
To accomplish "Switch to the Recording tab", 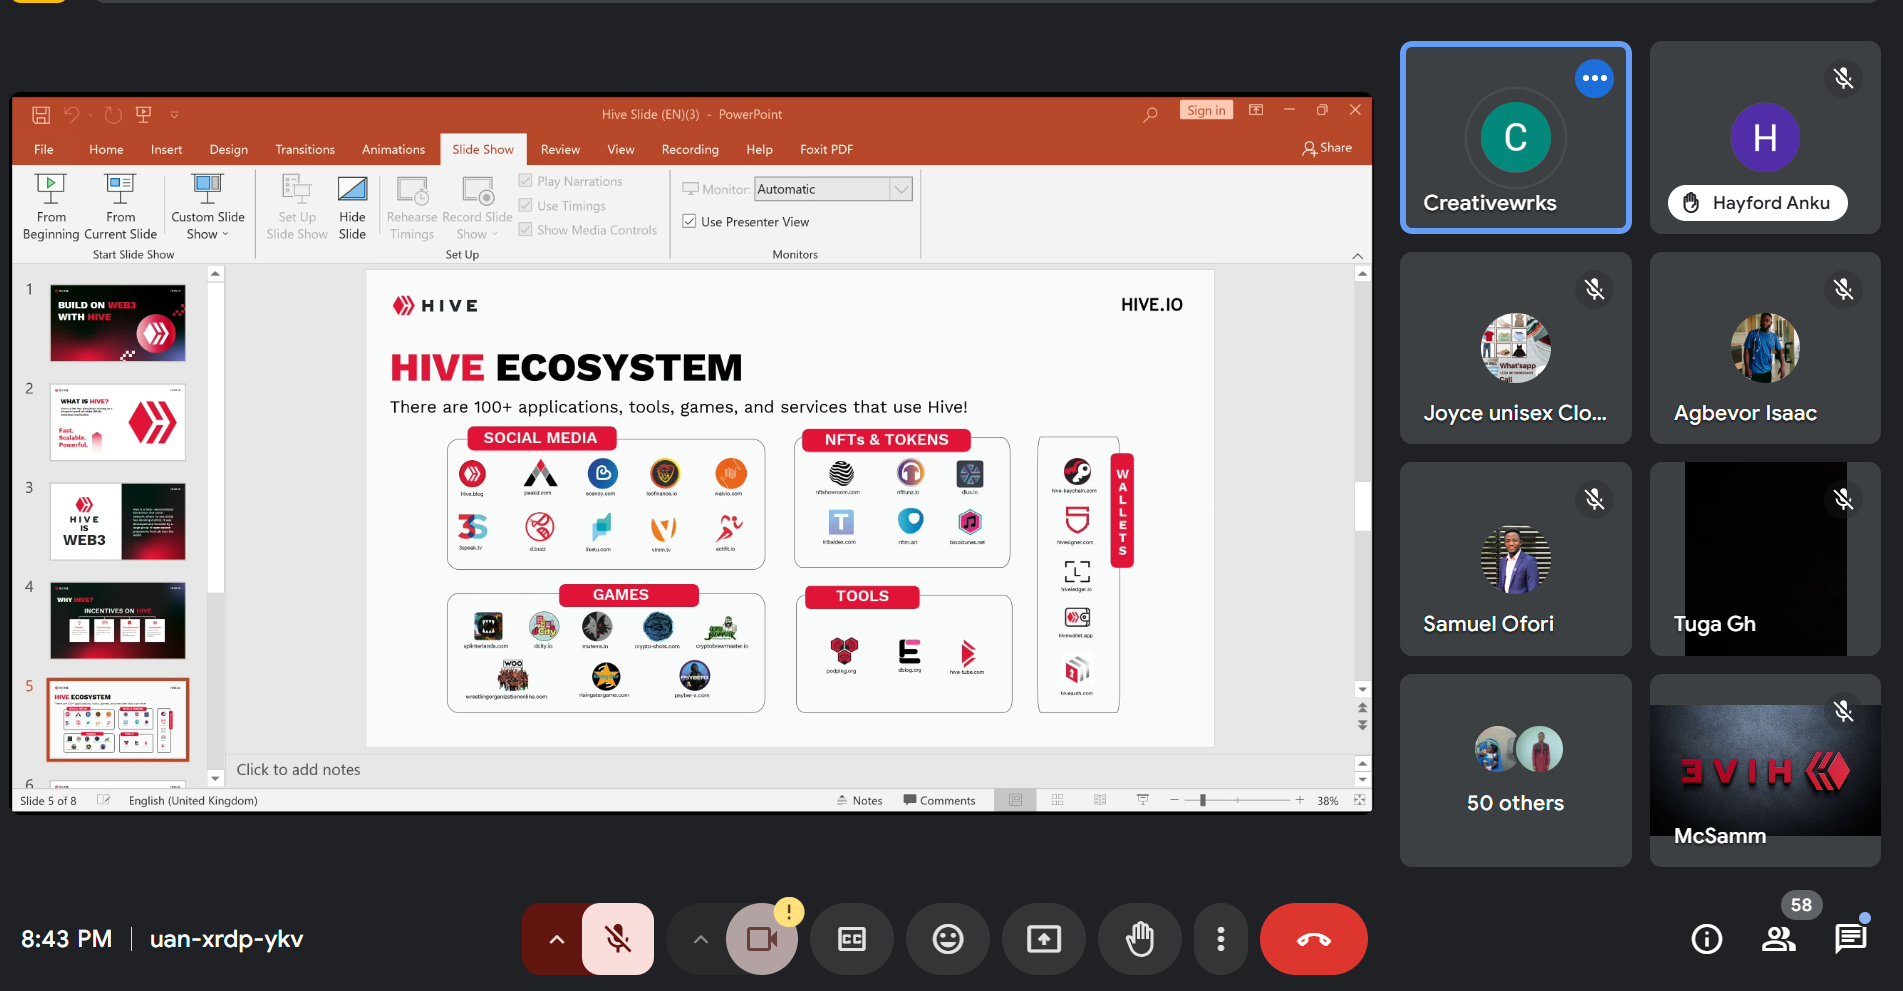I will coord(690,149).
